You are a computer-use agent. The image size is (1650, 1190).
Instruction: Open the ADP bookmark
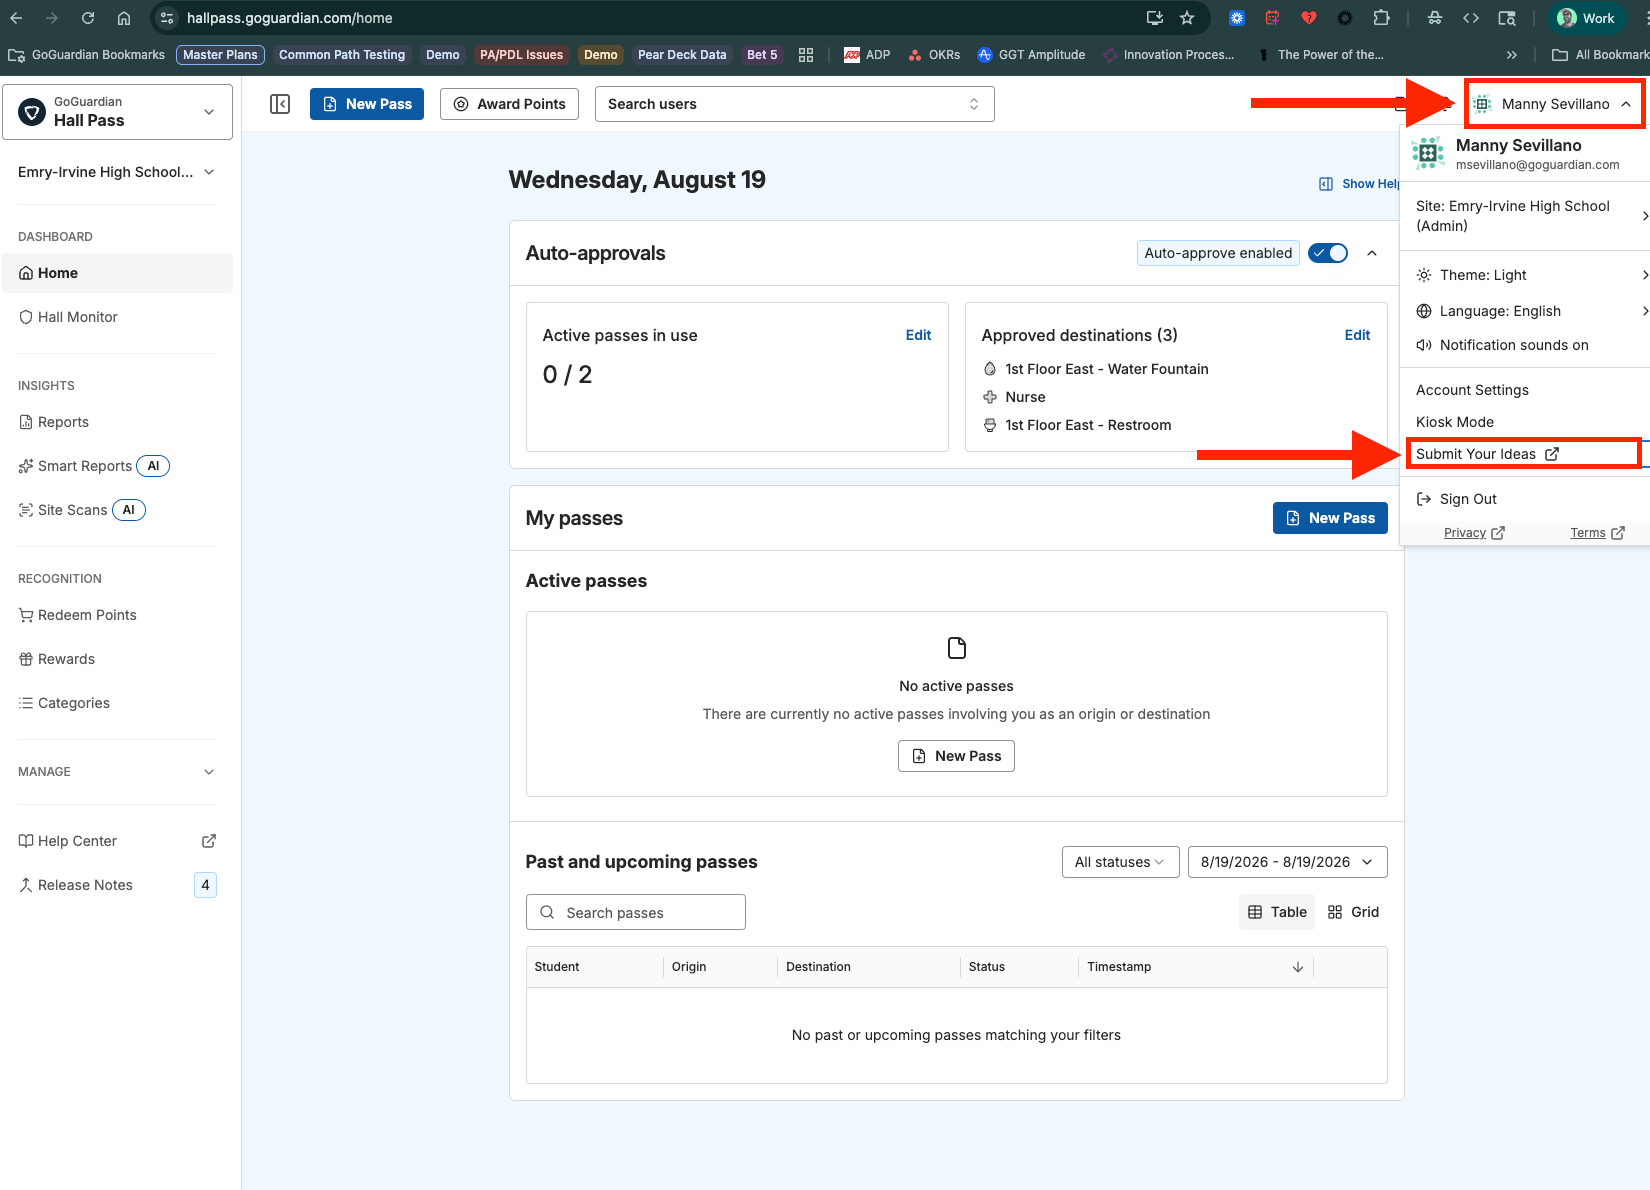pyautogui.click(x=867, y=55)
